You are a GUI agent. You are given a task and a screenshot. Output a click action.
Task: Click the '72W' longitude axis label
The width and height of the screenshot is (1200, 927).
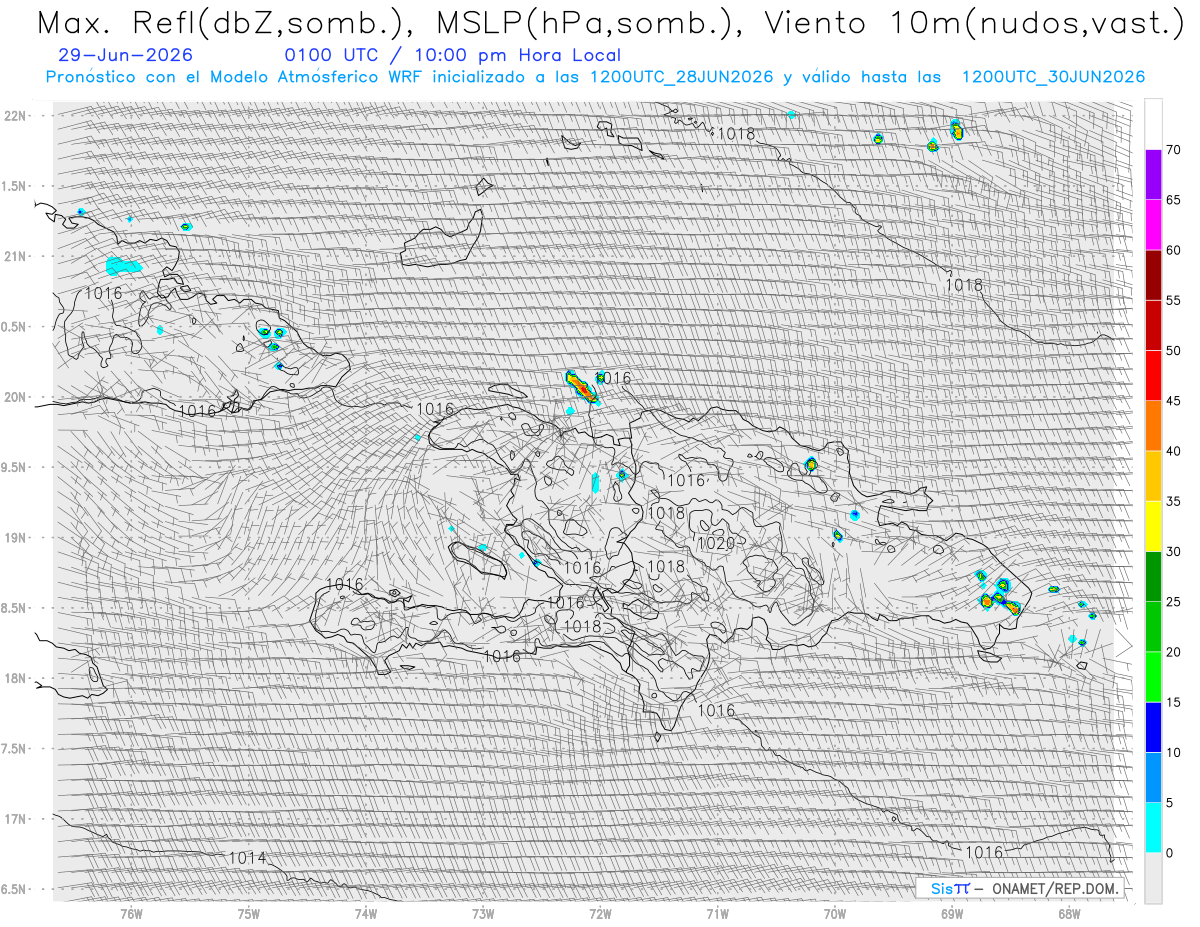(600, 913)
